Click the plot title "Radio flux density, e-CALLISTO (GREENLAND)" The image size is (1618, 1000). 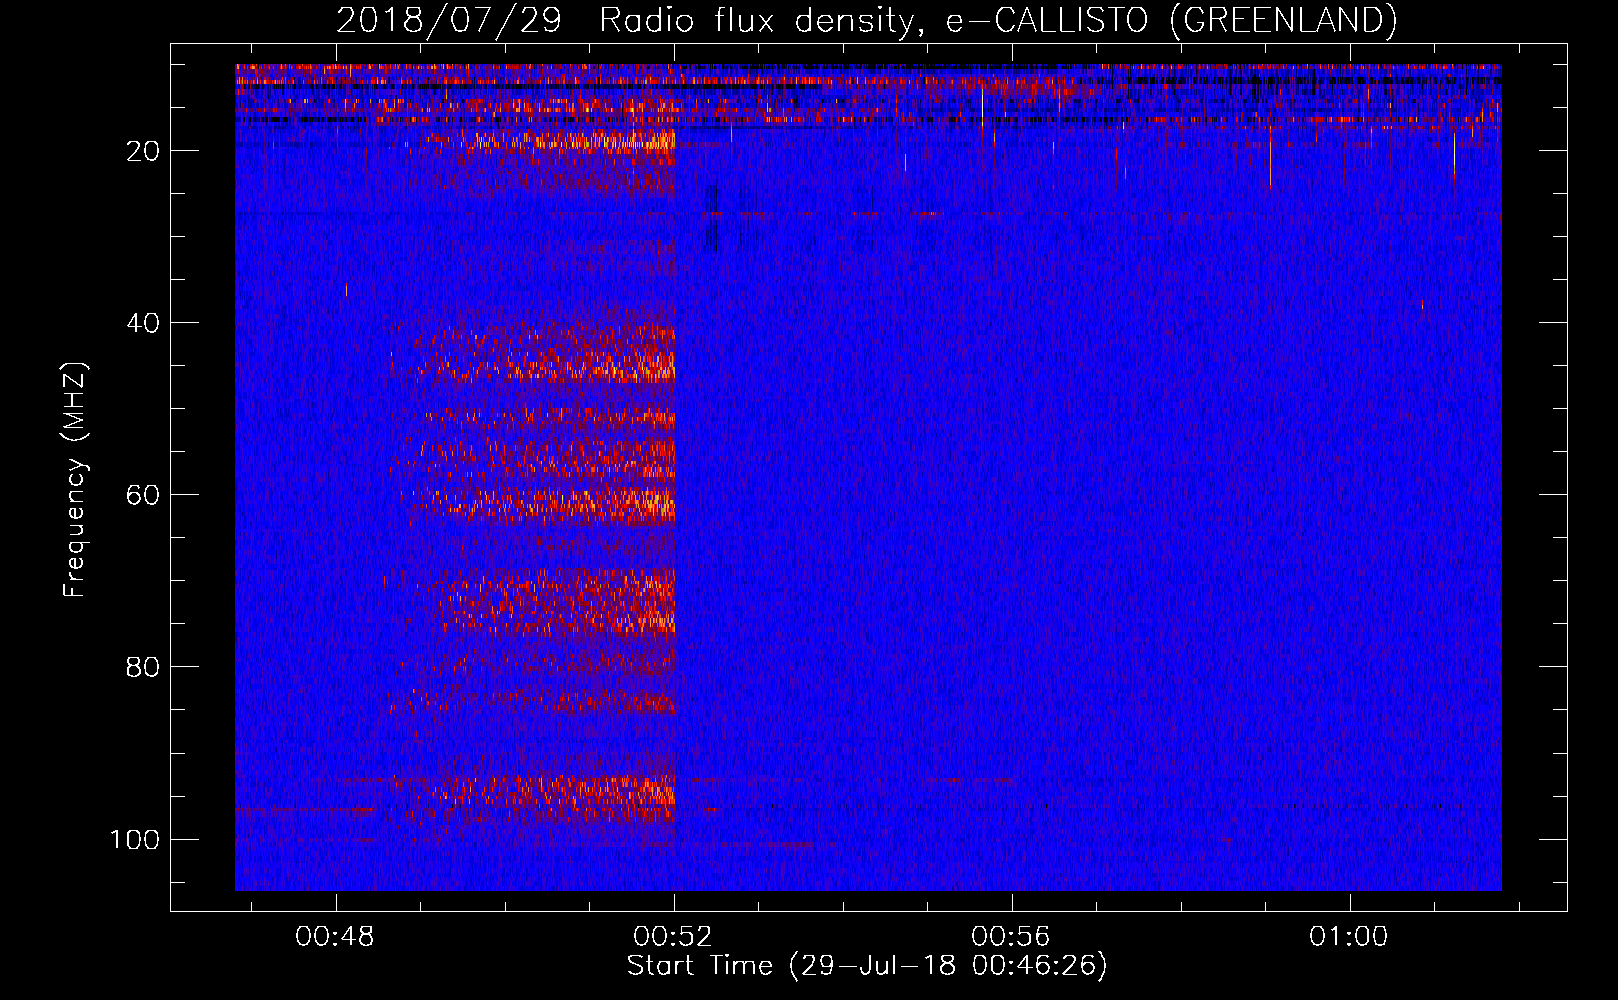(997, 20)
